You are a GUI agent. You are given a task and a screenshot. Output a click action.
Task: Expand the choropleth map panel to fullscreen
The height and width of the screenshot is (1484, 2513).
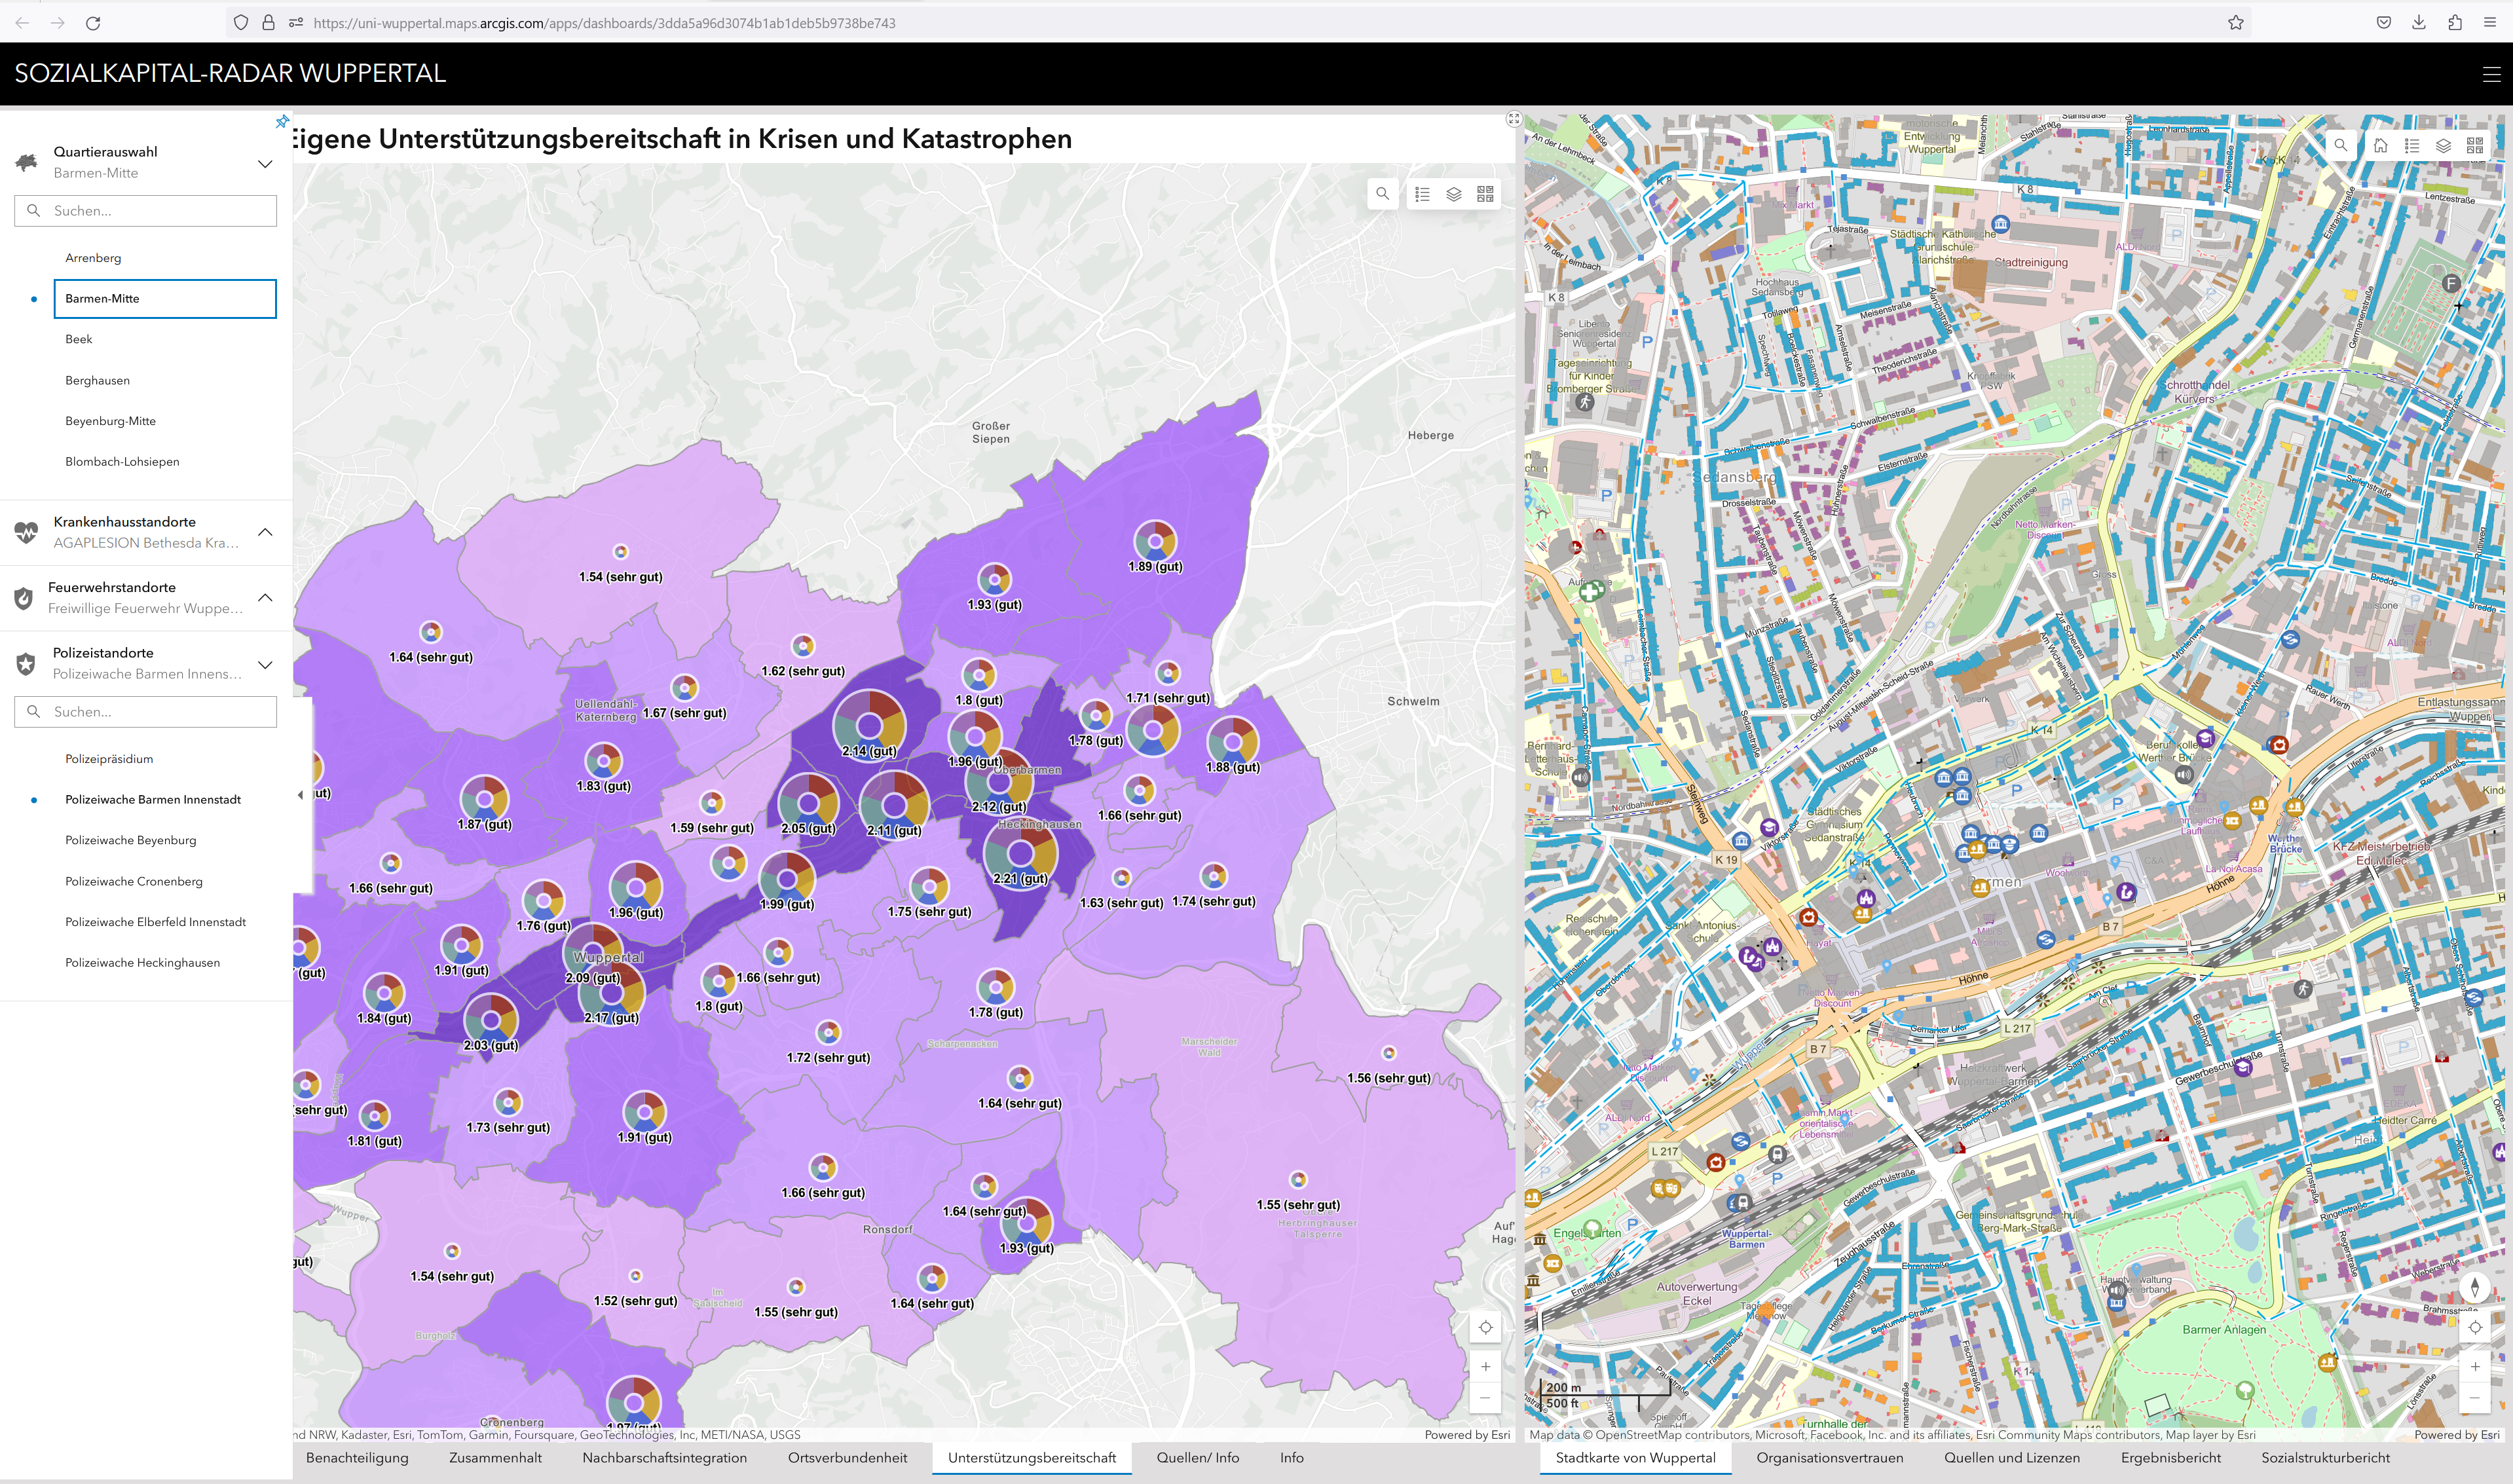coord(1513,119)
